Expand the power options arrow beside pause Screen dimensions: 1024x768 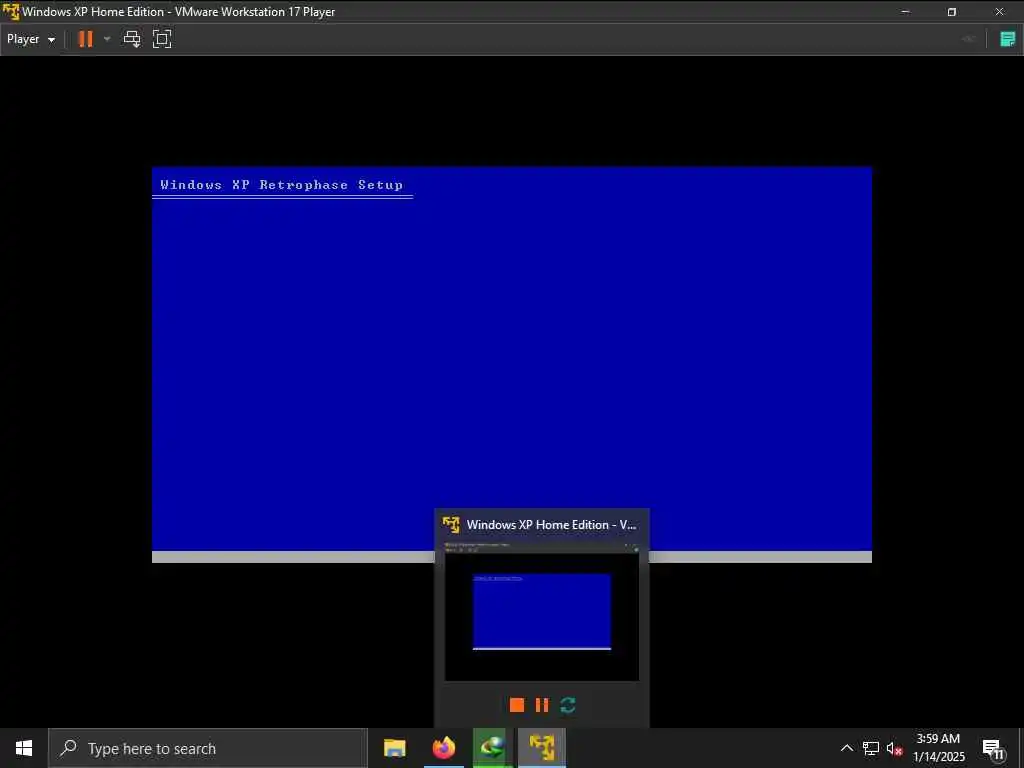[x=107, y=39]
